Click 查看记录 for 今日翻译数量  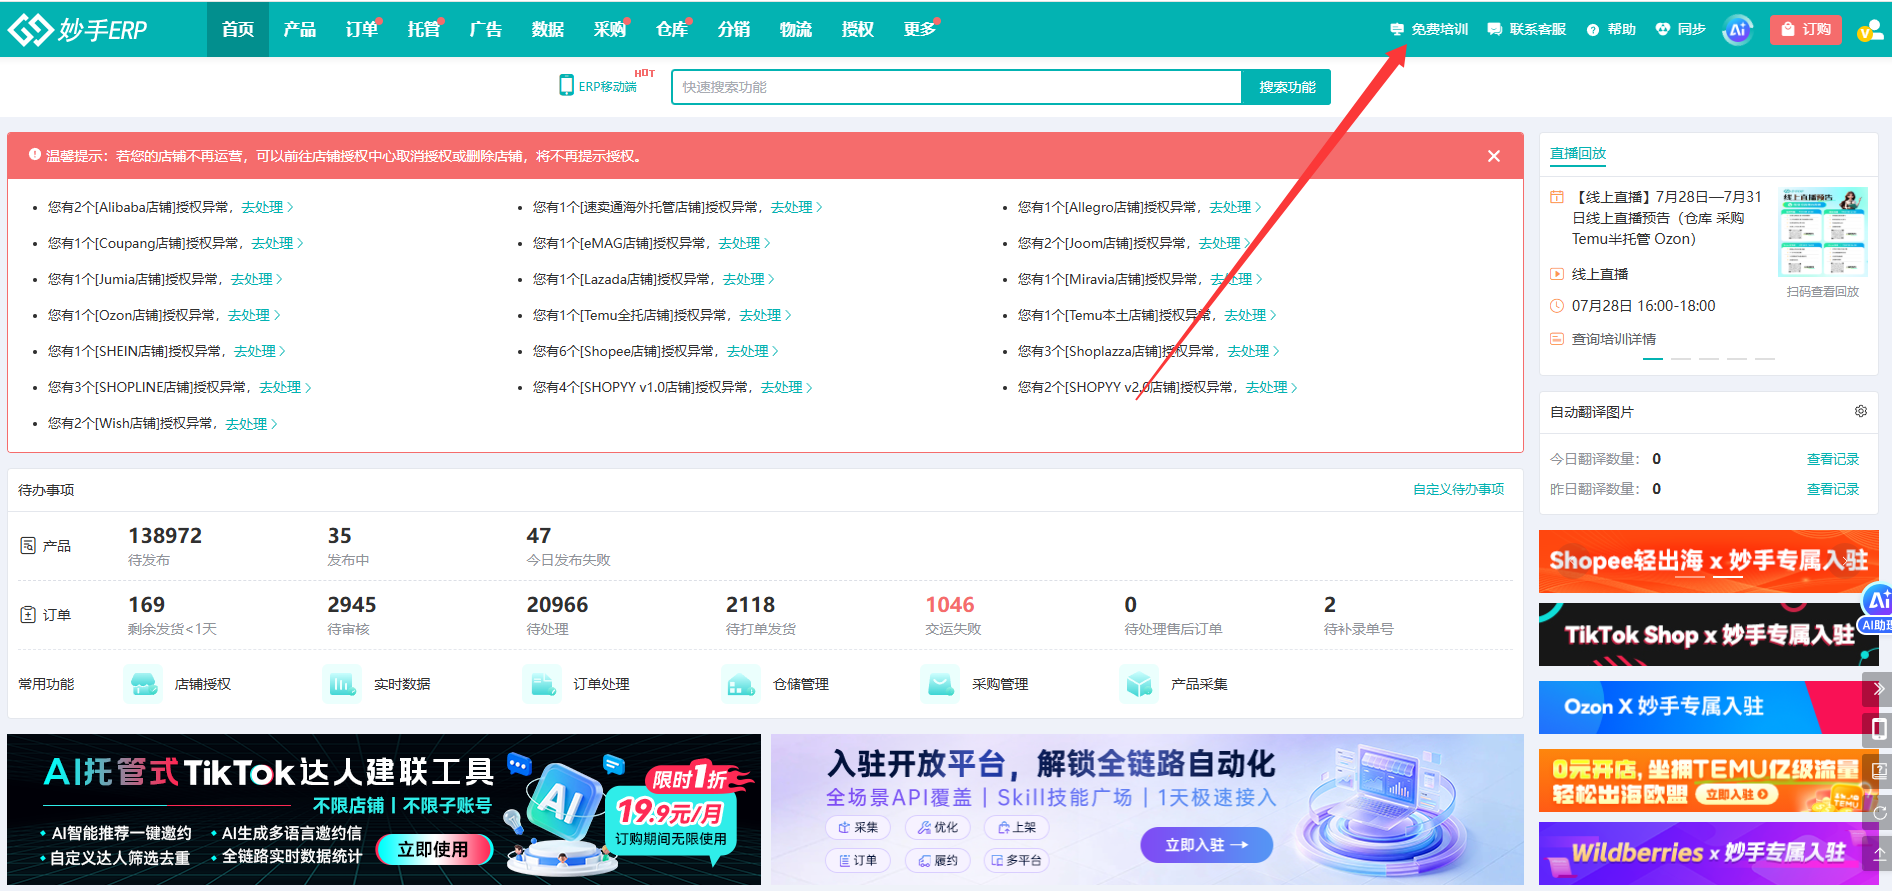tap(1833, 459)
